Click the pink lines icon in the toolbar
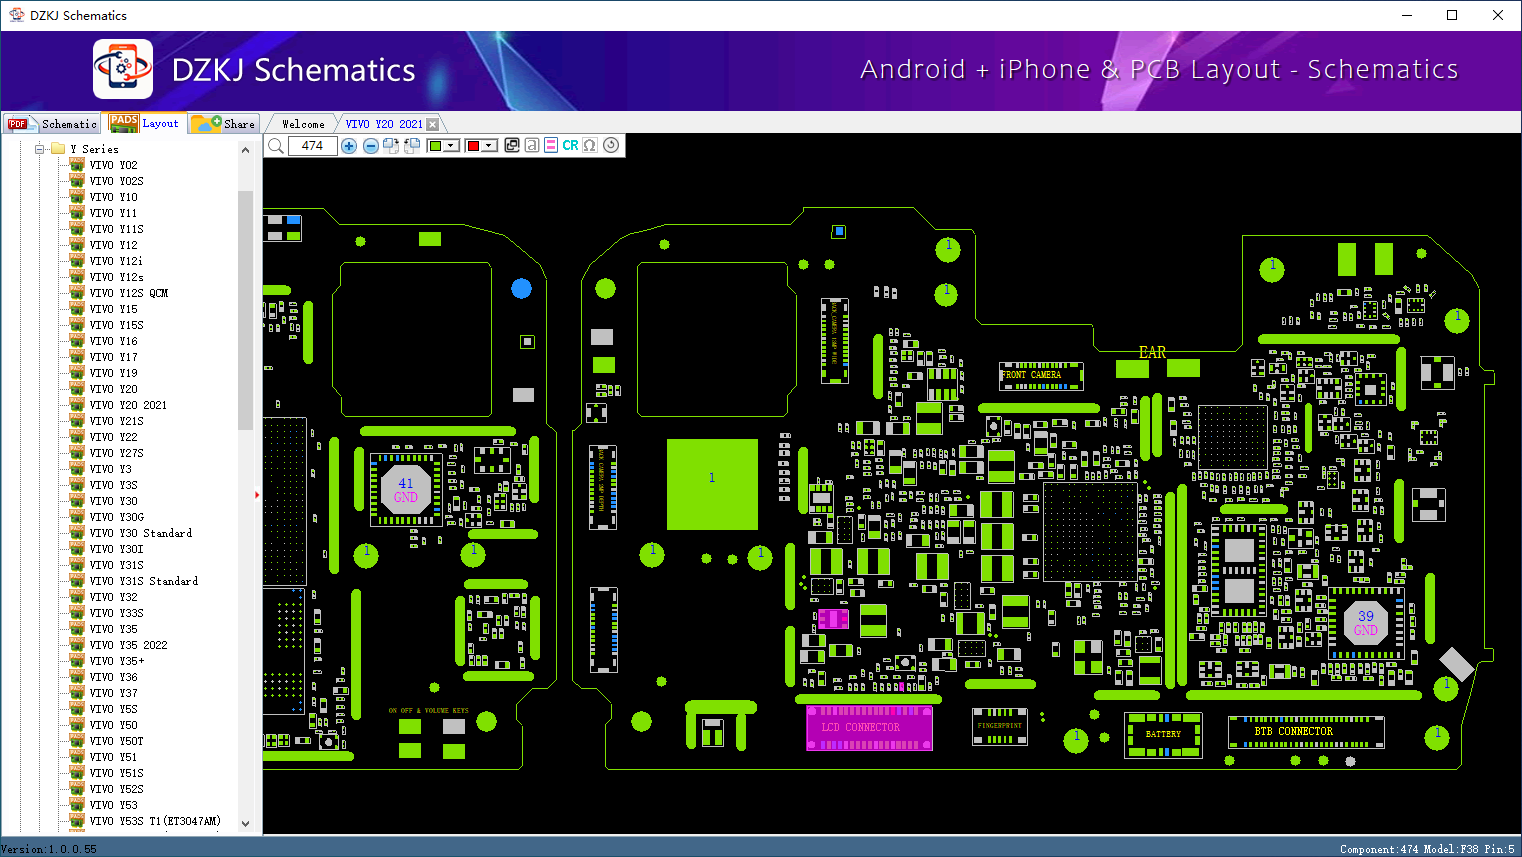The image size is (1522, 857). coord(551,146)
